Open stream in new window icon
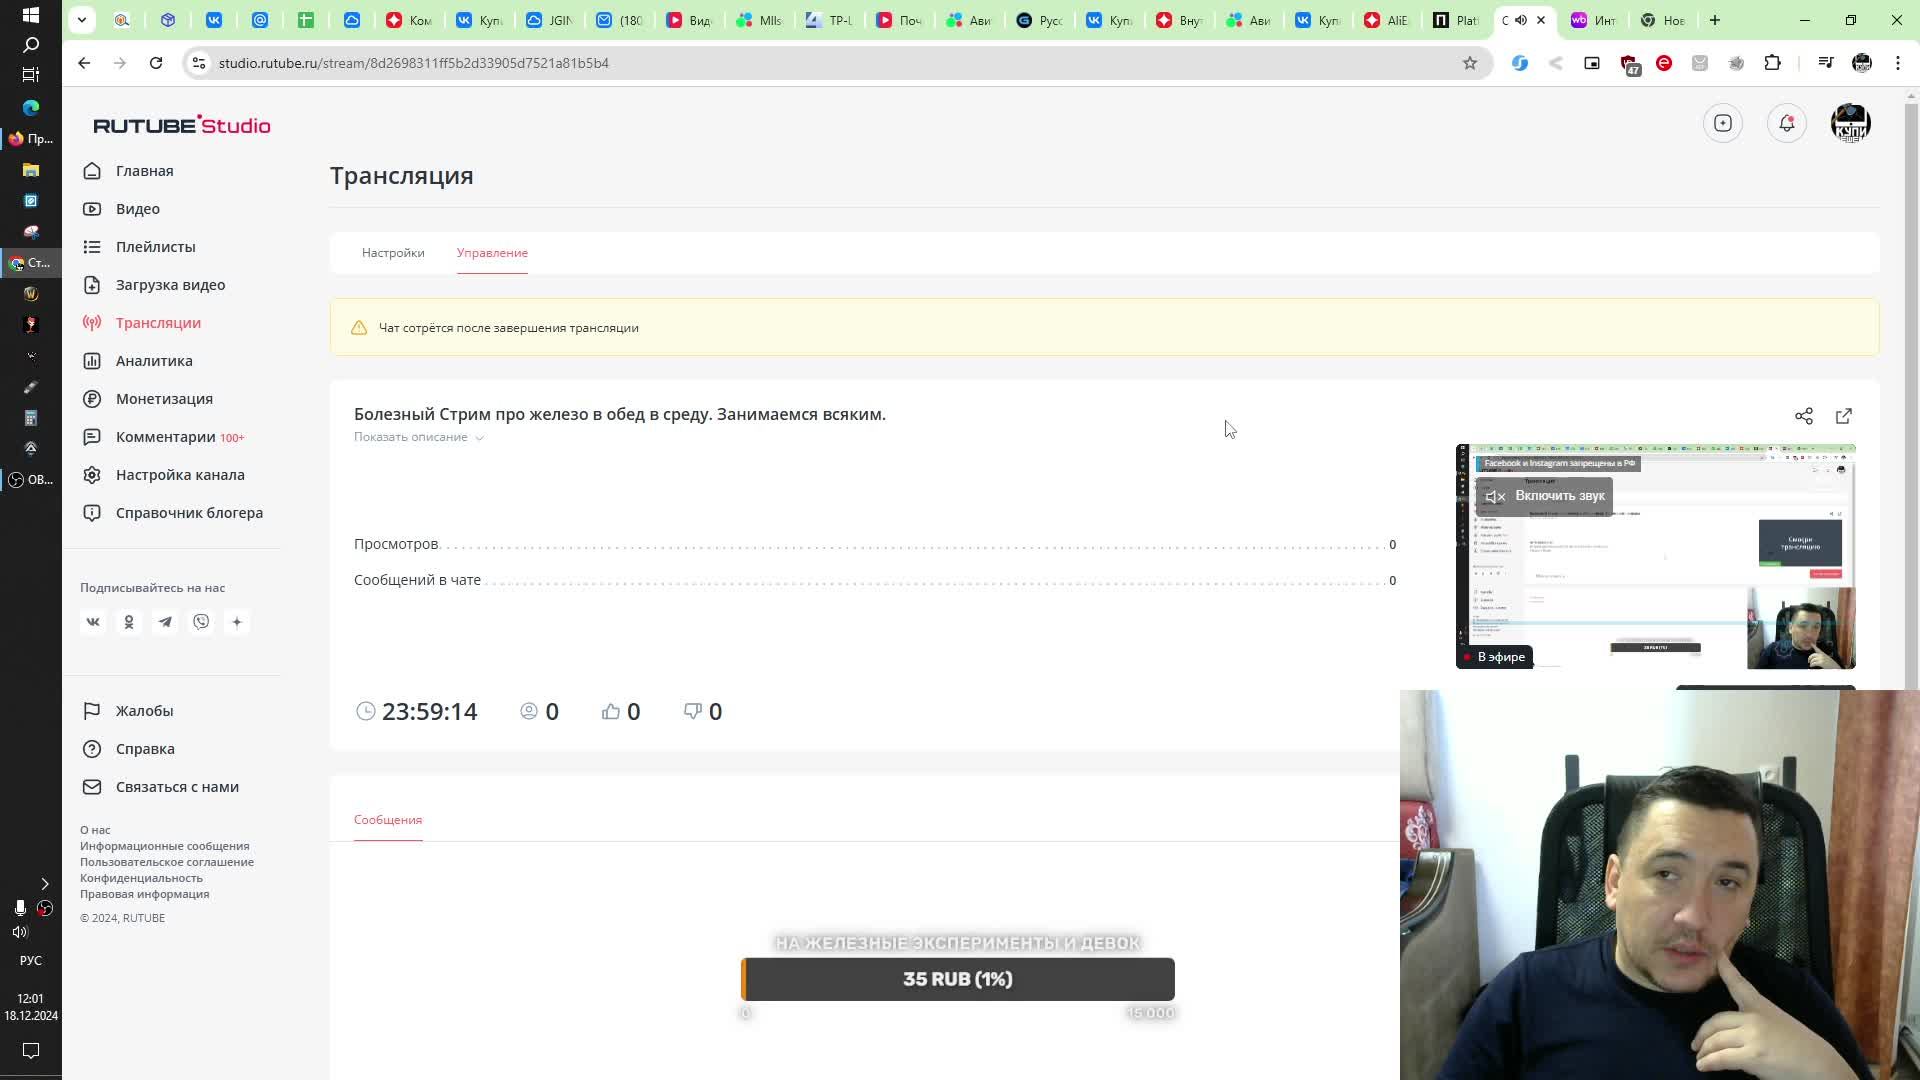 (x=1843, y=416)
